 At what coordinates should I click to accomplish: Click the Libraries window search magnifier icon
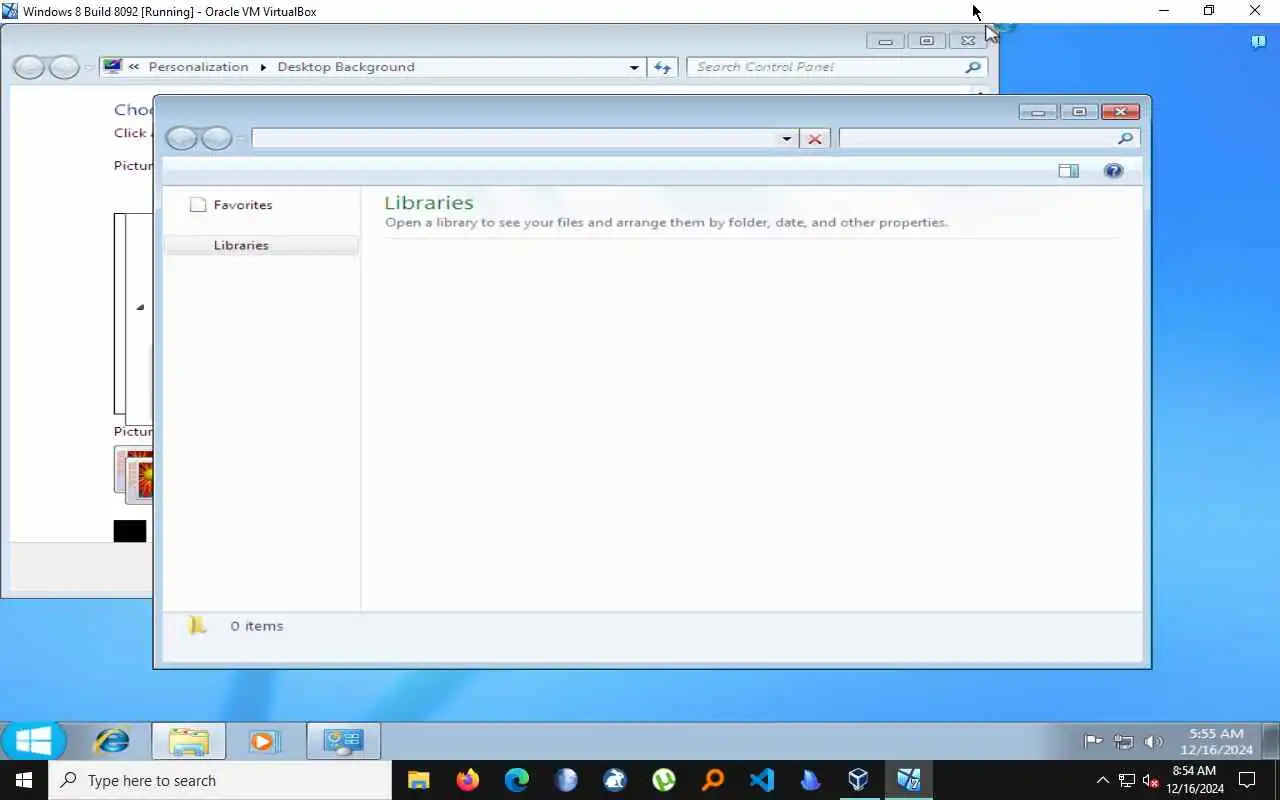coord(1125,139)
